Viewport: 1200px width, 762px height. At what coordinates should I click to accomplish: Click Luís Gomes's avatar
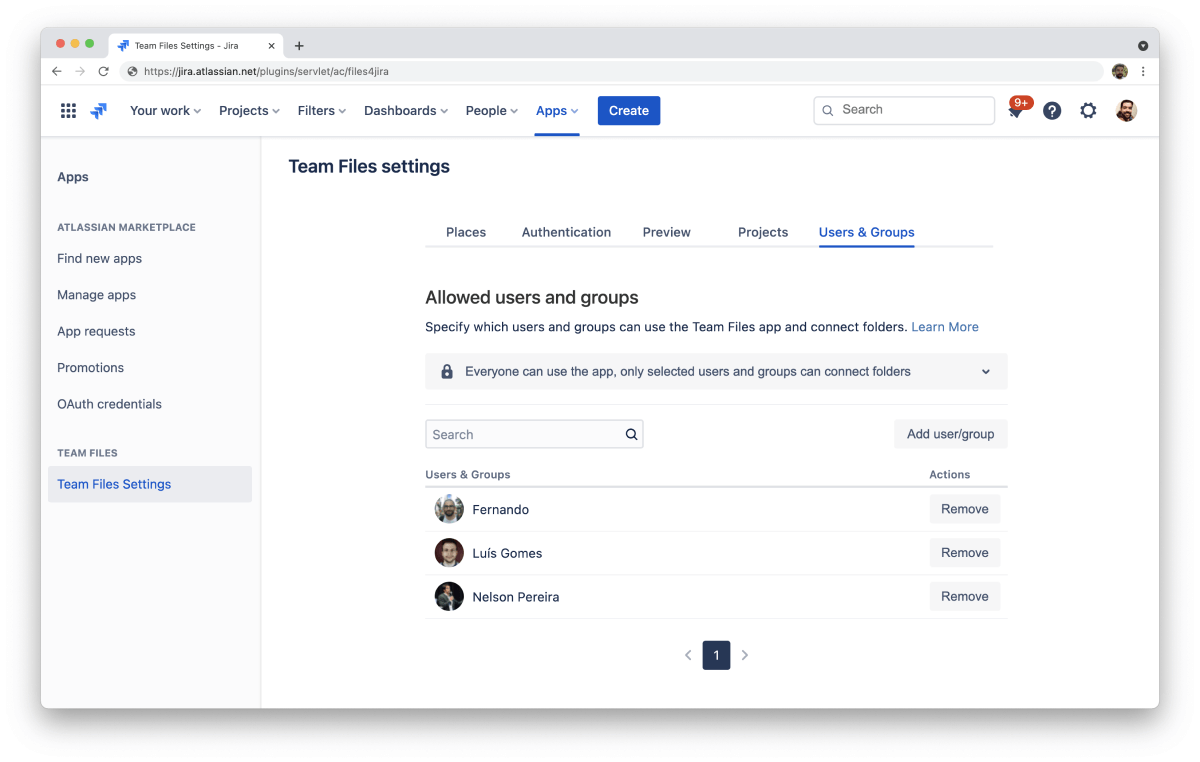449,553
